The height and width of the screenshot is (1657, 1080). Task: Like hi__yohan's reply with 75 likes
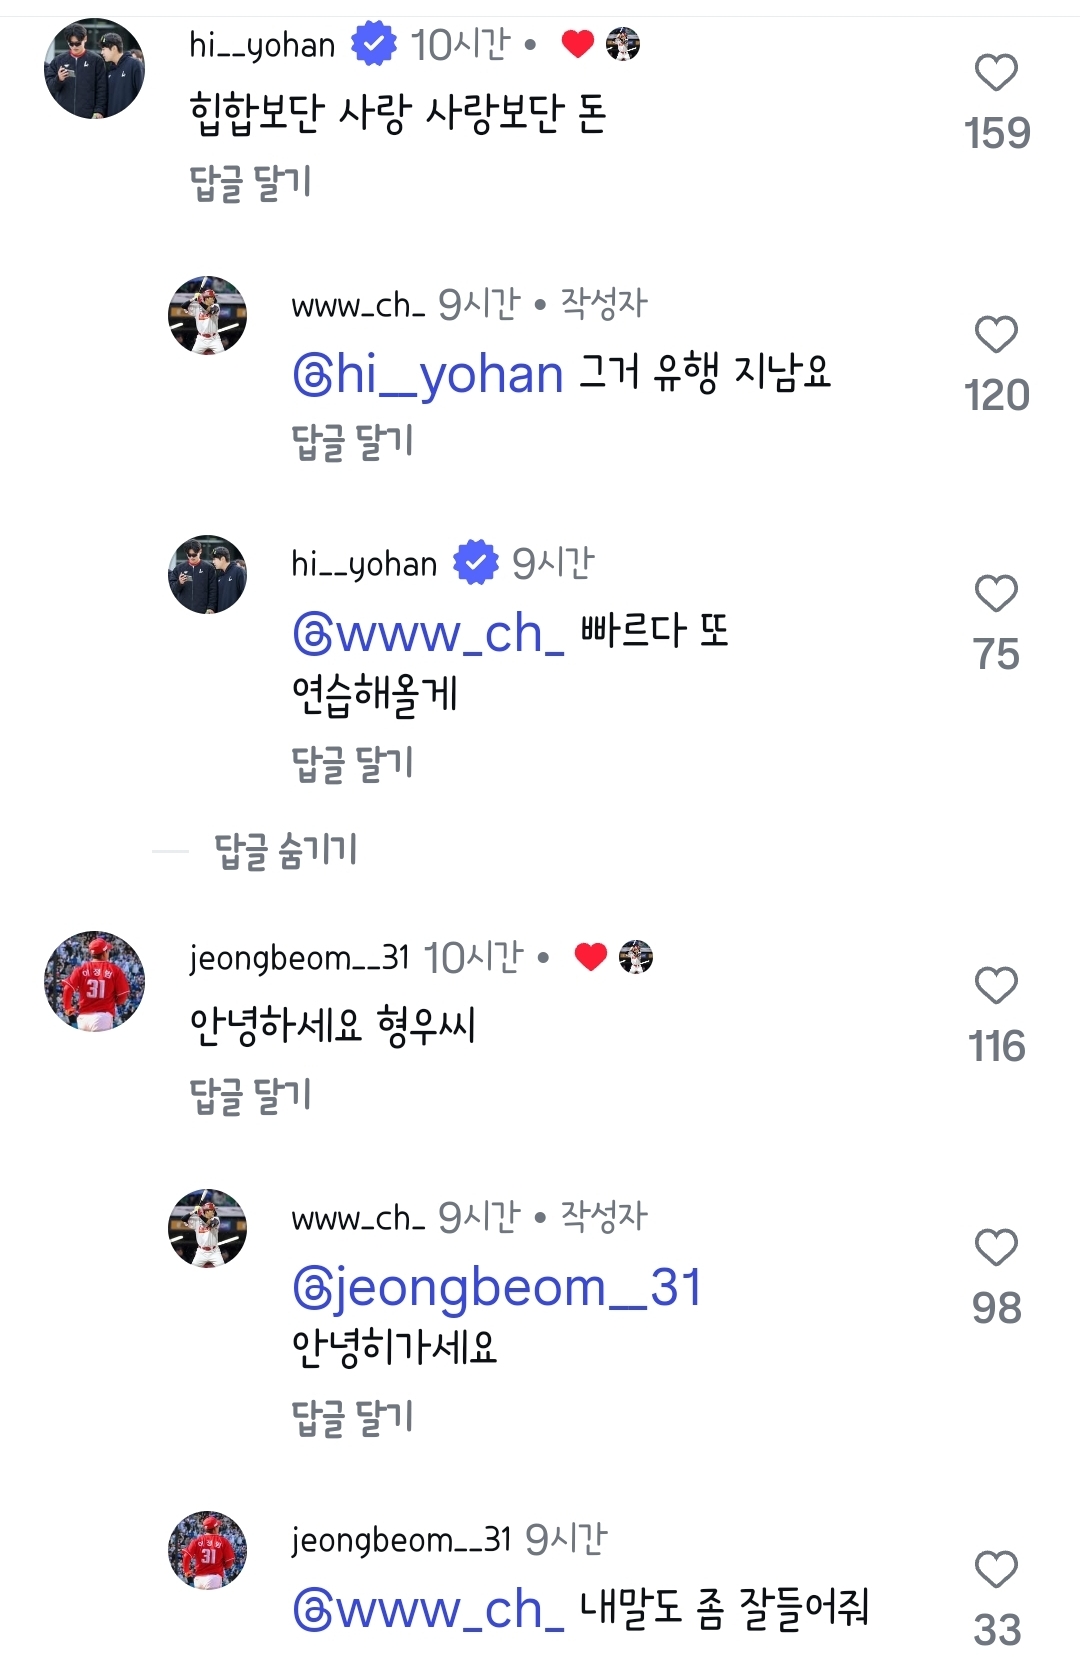996,594
